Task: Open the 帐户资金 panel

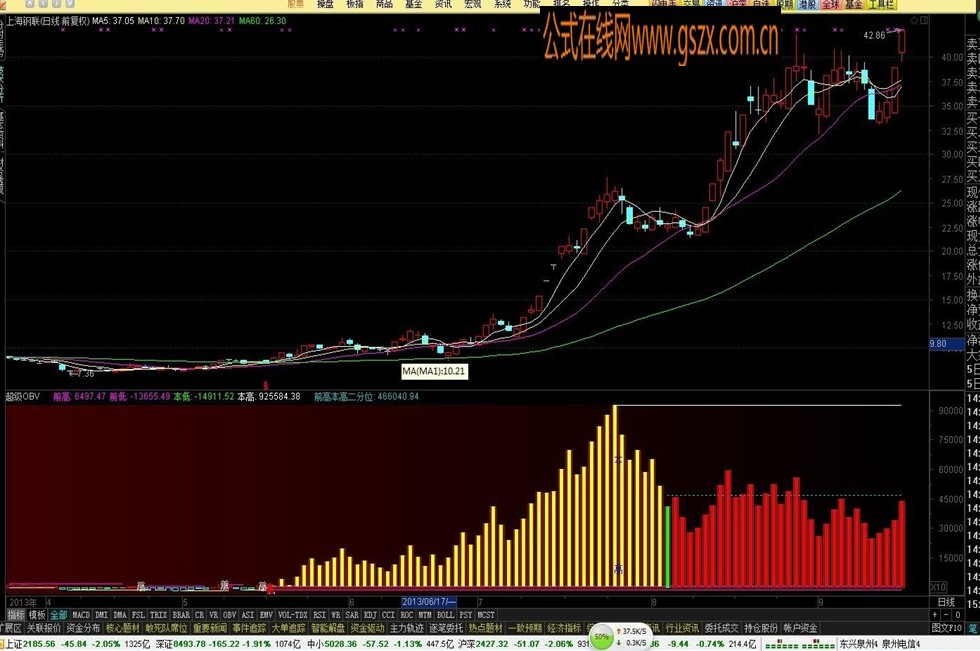Action: point(800,627)
